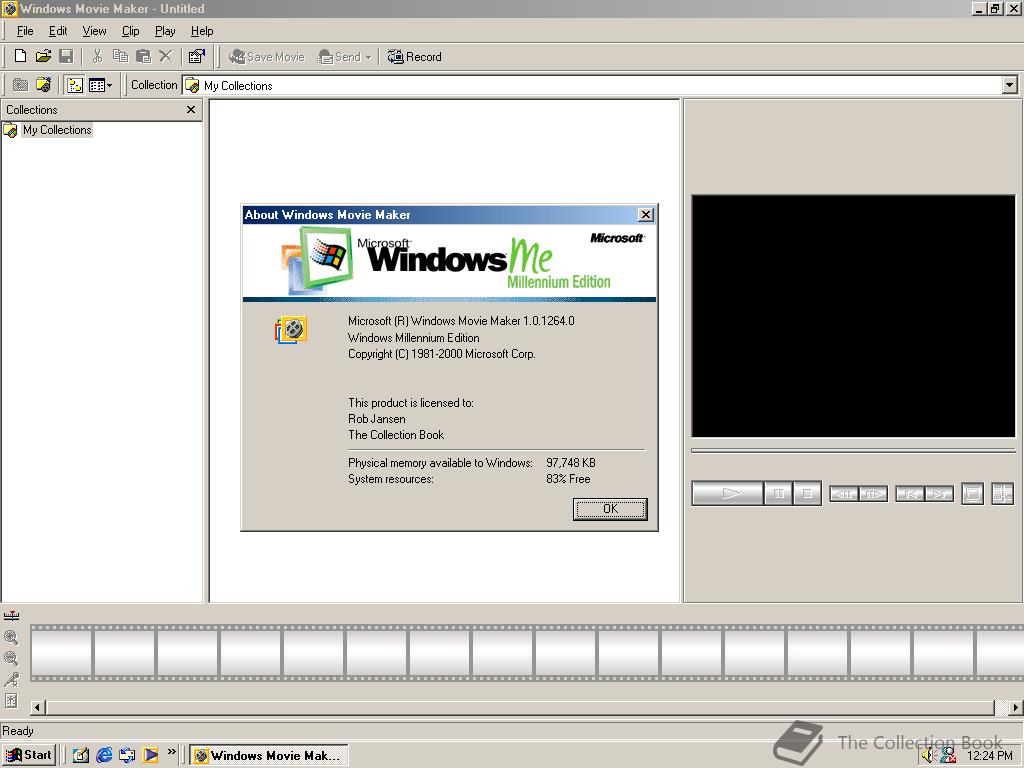Click the Open Project folder icon
This screenshot has height=768, width=1024.
43,56
